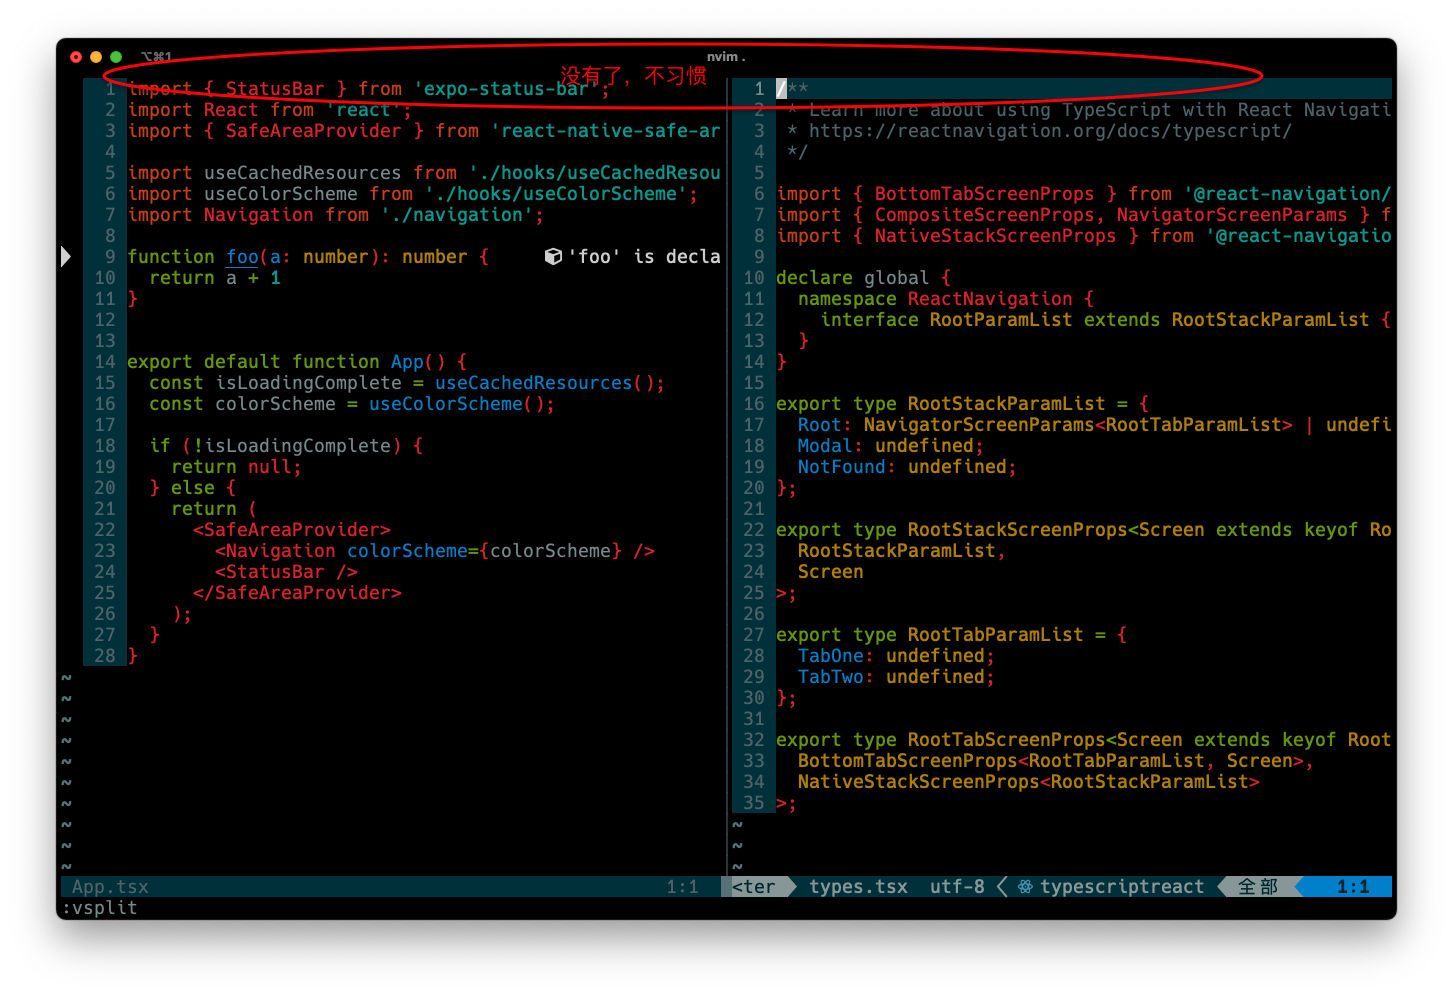
Task: Click the typescriptreact filetype status entry
Action: coord(1122,887)
